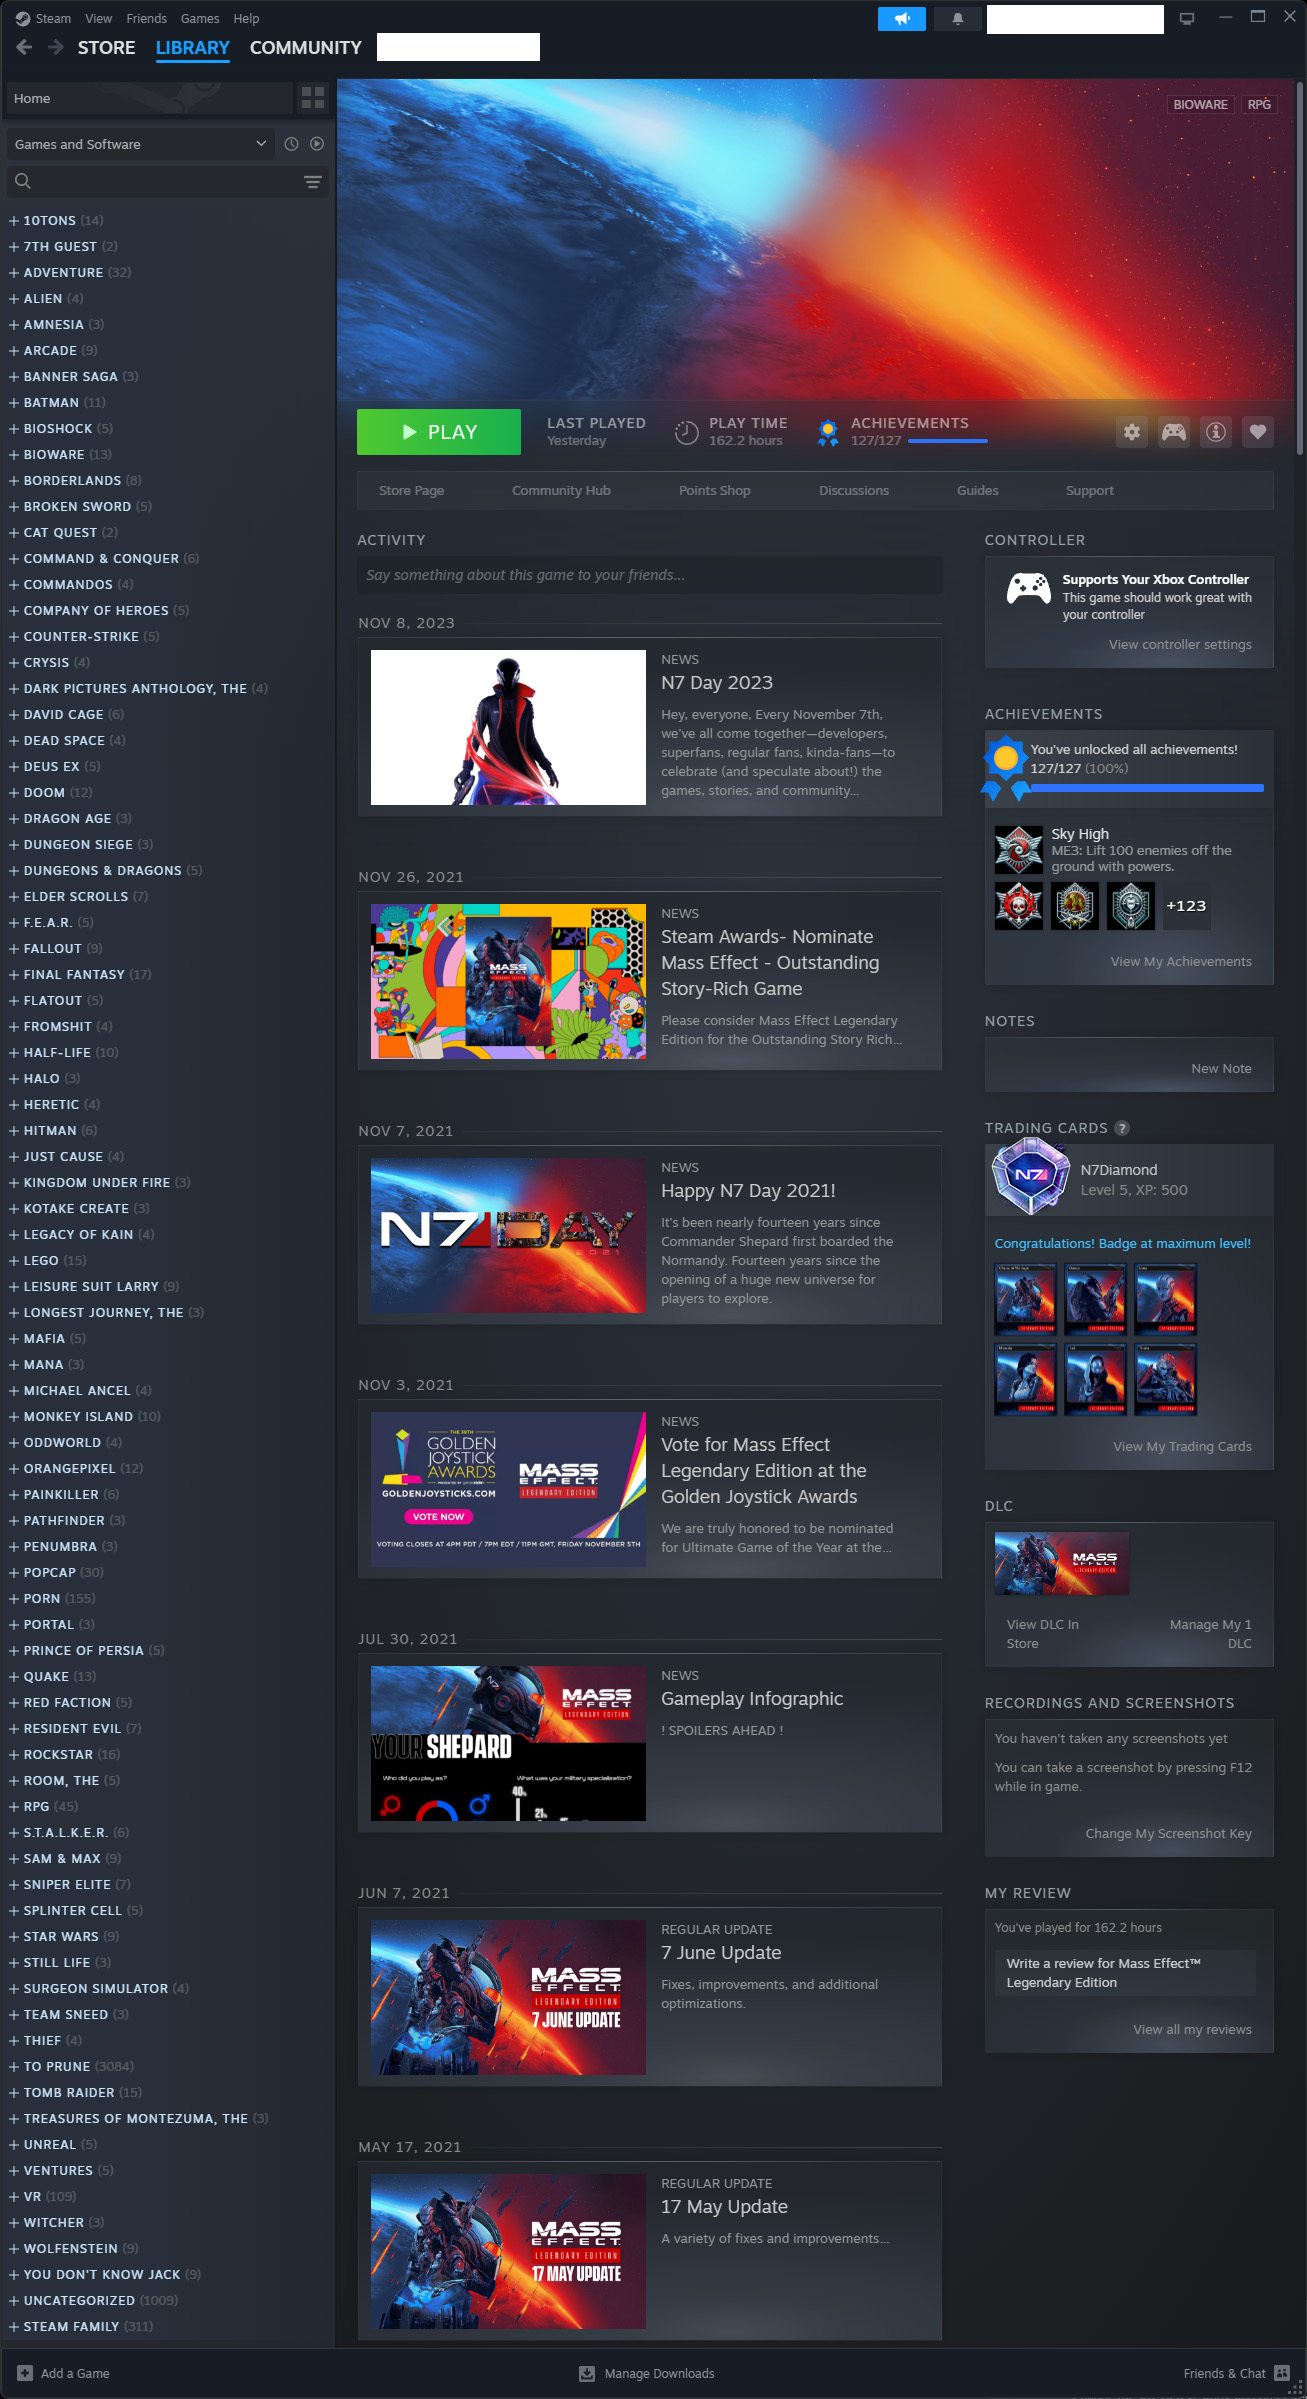
Task: Click the green PLAY button
Action: (439, 432)
